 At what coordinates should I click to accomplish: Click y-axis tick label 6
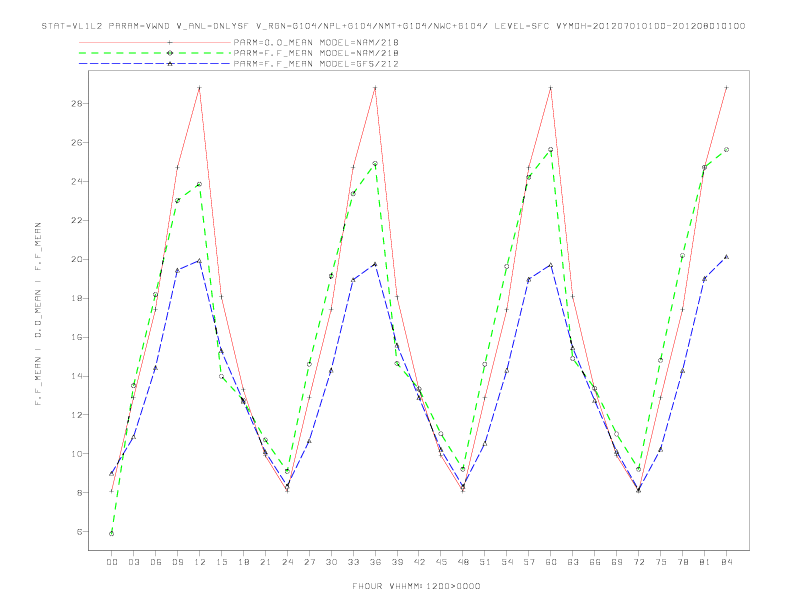tap(79, 532)
